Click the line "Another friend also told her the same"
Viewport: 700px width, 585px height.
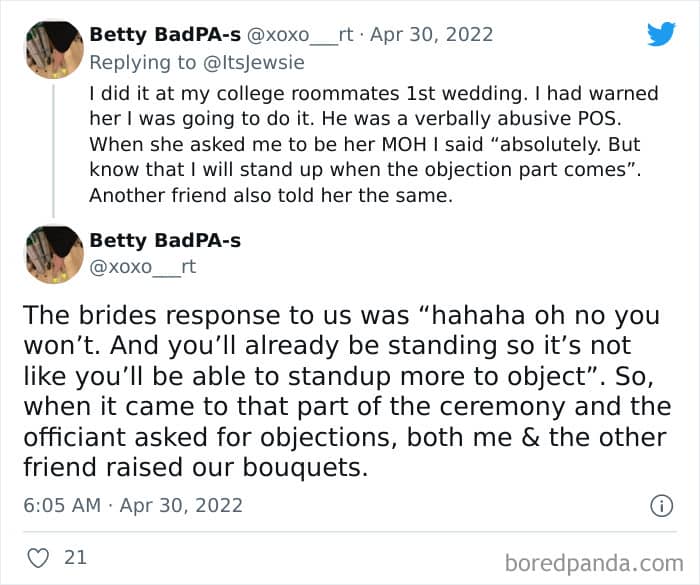(x=270, y=196)
